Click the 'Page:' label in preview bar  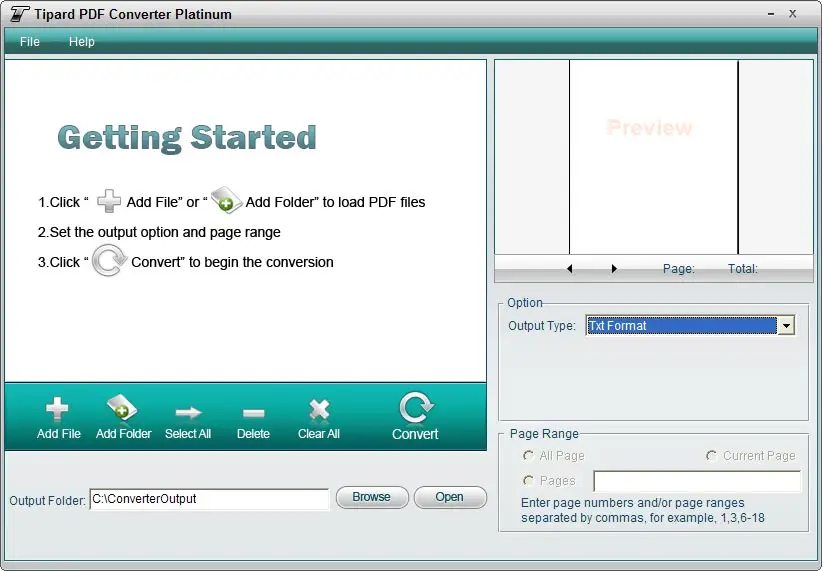(679, 269)
